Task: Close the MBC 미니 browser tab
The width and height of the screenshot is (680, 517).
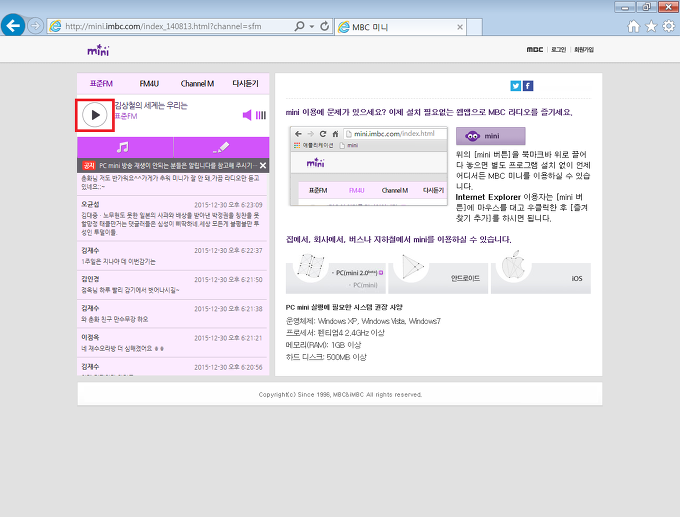Action: [460, 27]
